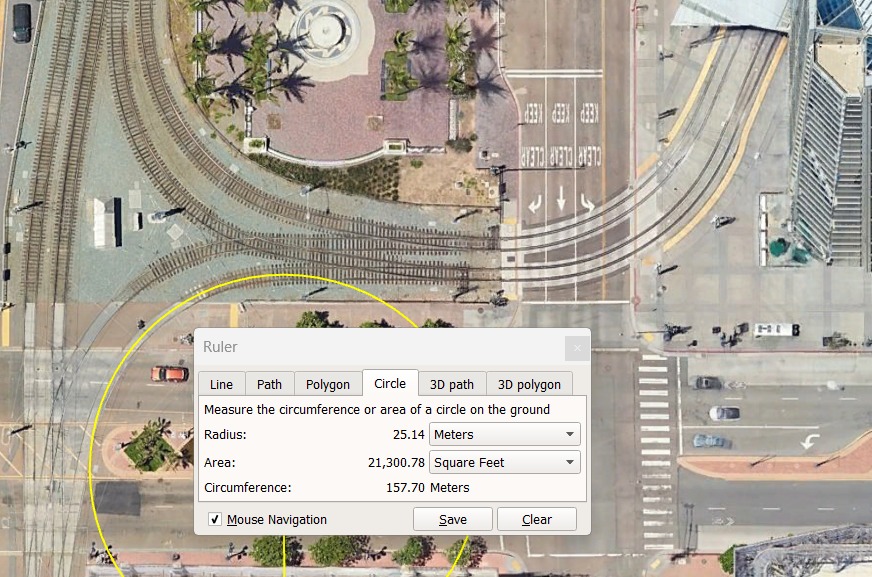Viewport: 872px width, 577px height.
Task: Close the Ruler dialog
Action: tap(576, 348)
